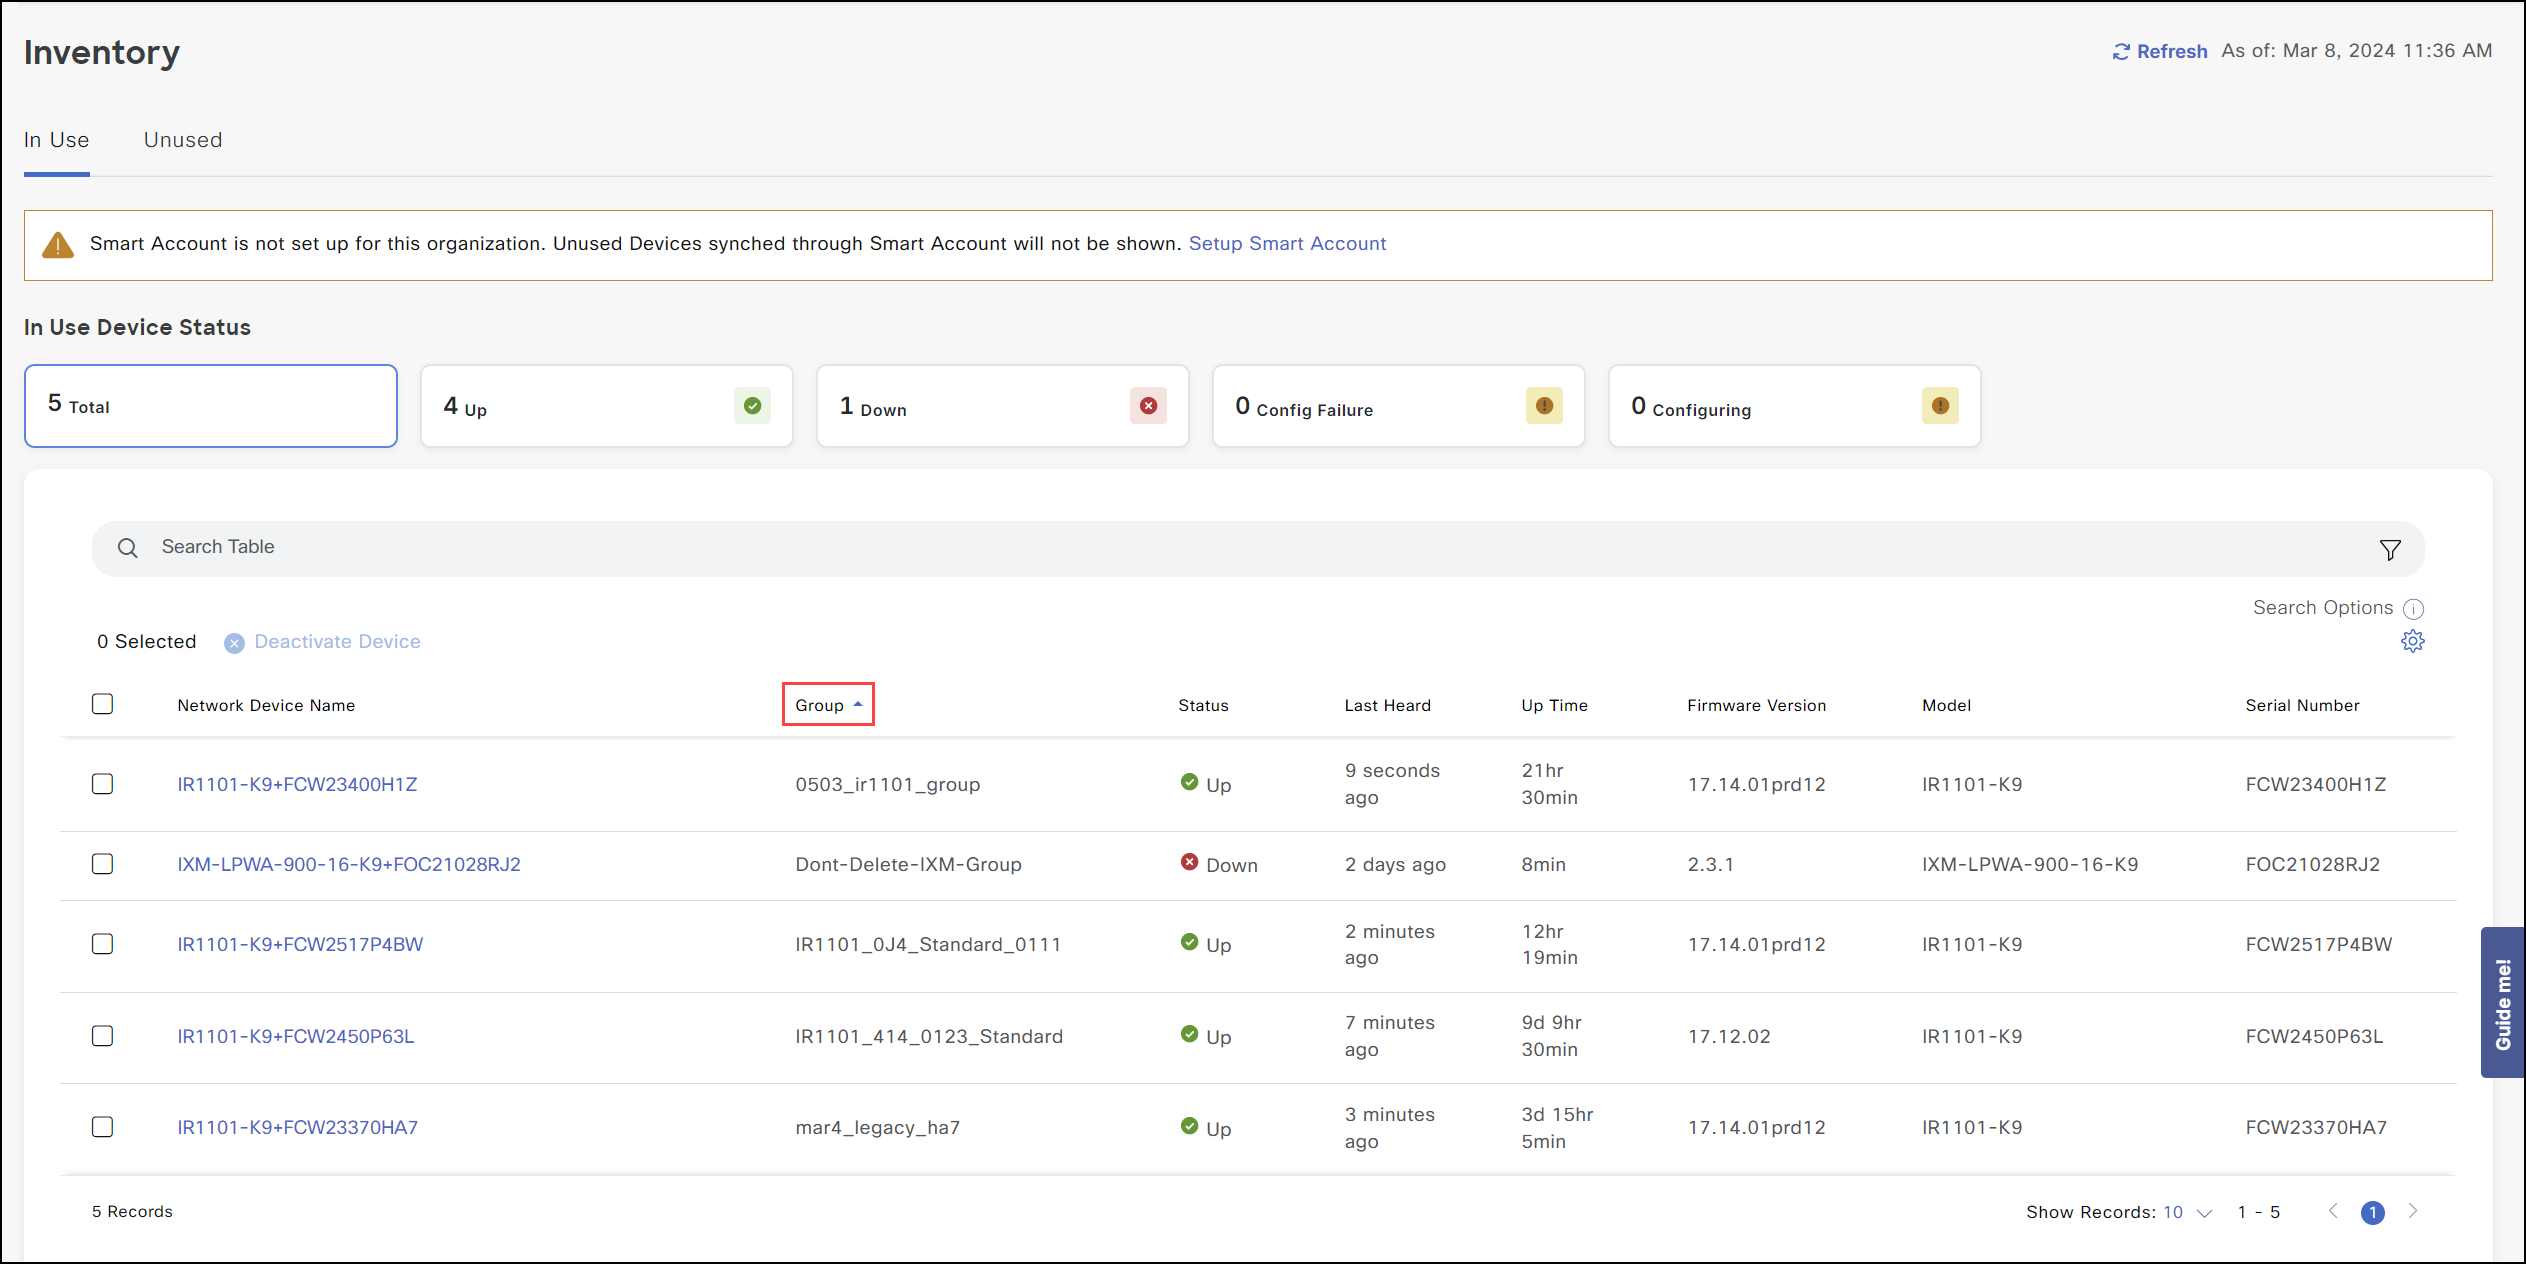Click the Model column header
This screenshot has height=1264, width=2526.
(1946, 706)
